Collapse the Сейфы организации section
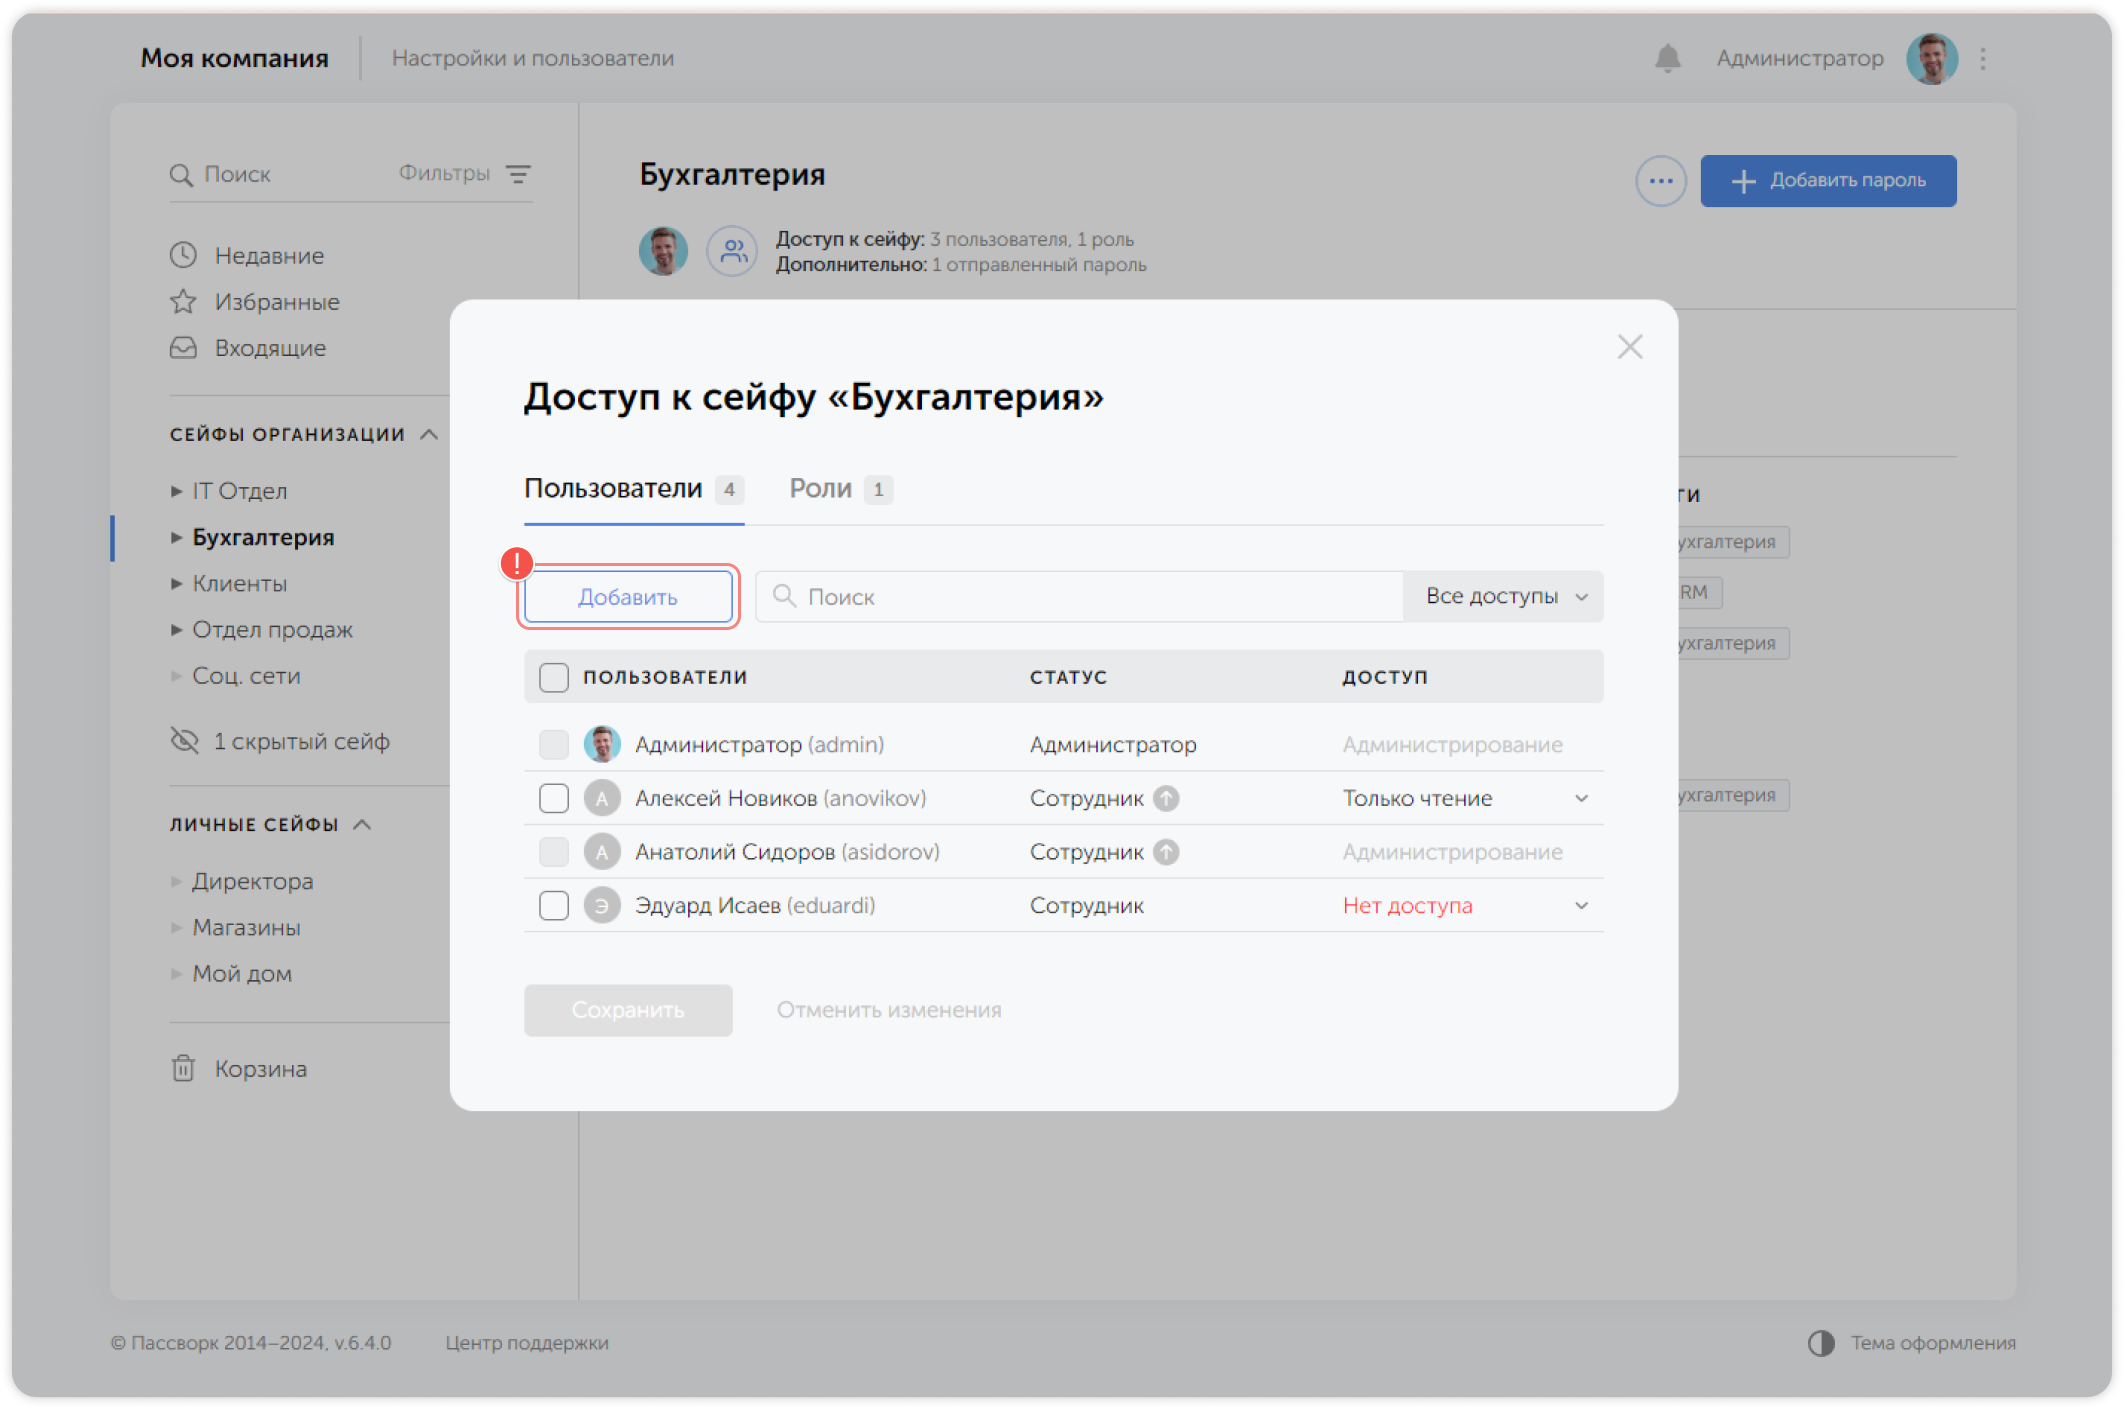 (431, 434)
